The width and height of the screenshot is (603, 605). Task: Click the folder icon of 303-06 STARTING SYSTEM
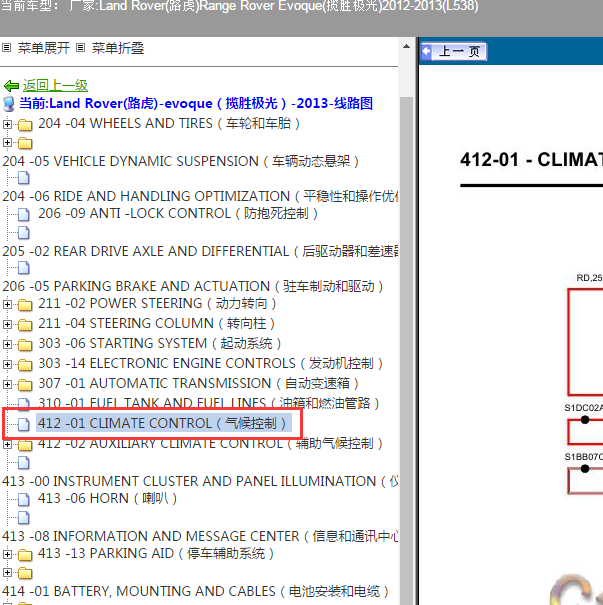click(x=25, y=345)
